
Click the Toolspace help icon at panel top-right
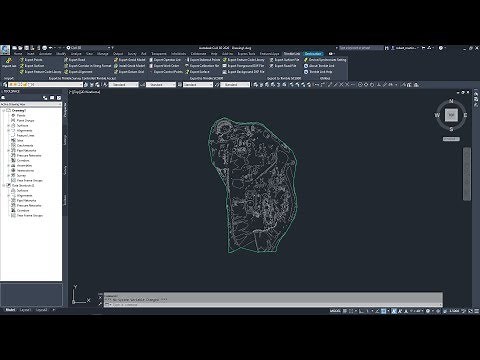[x=59, y=98]
